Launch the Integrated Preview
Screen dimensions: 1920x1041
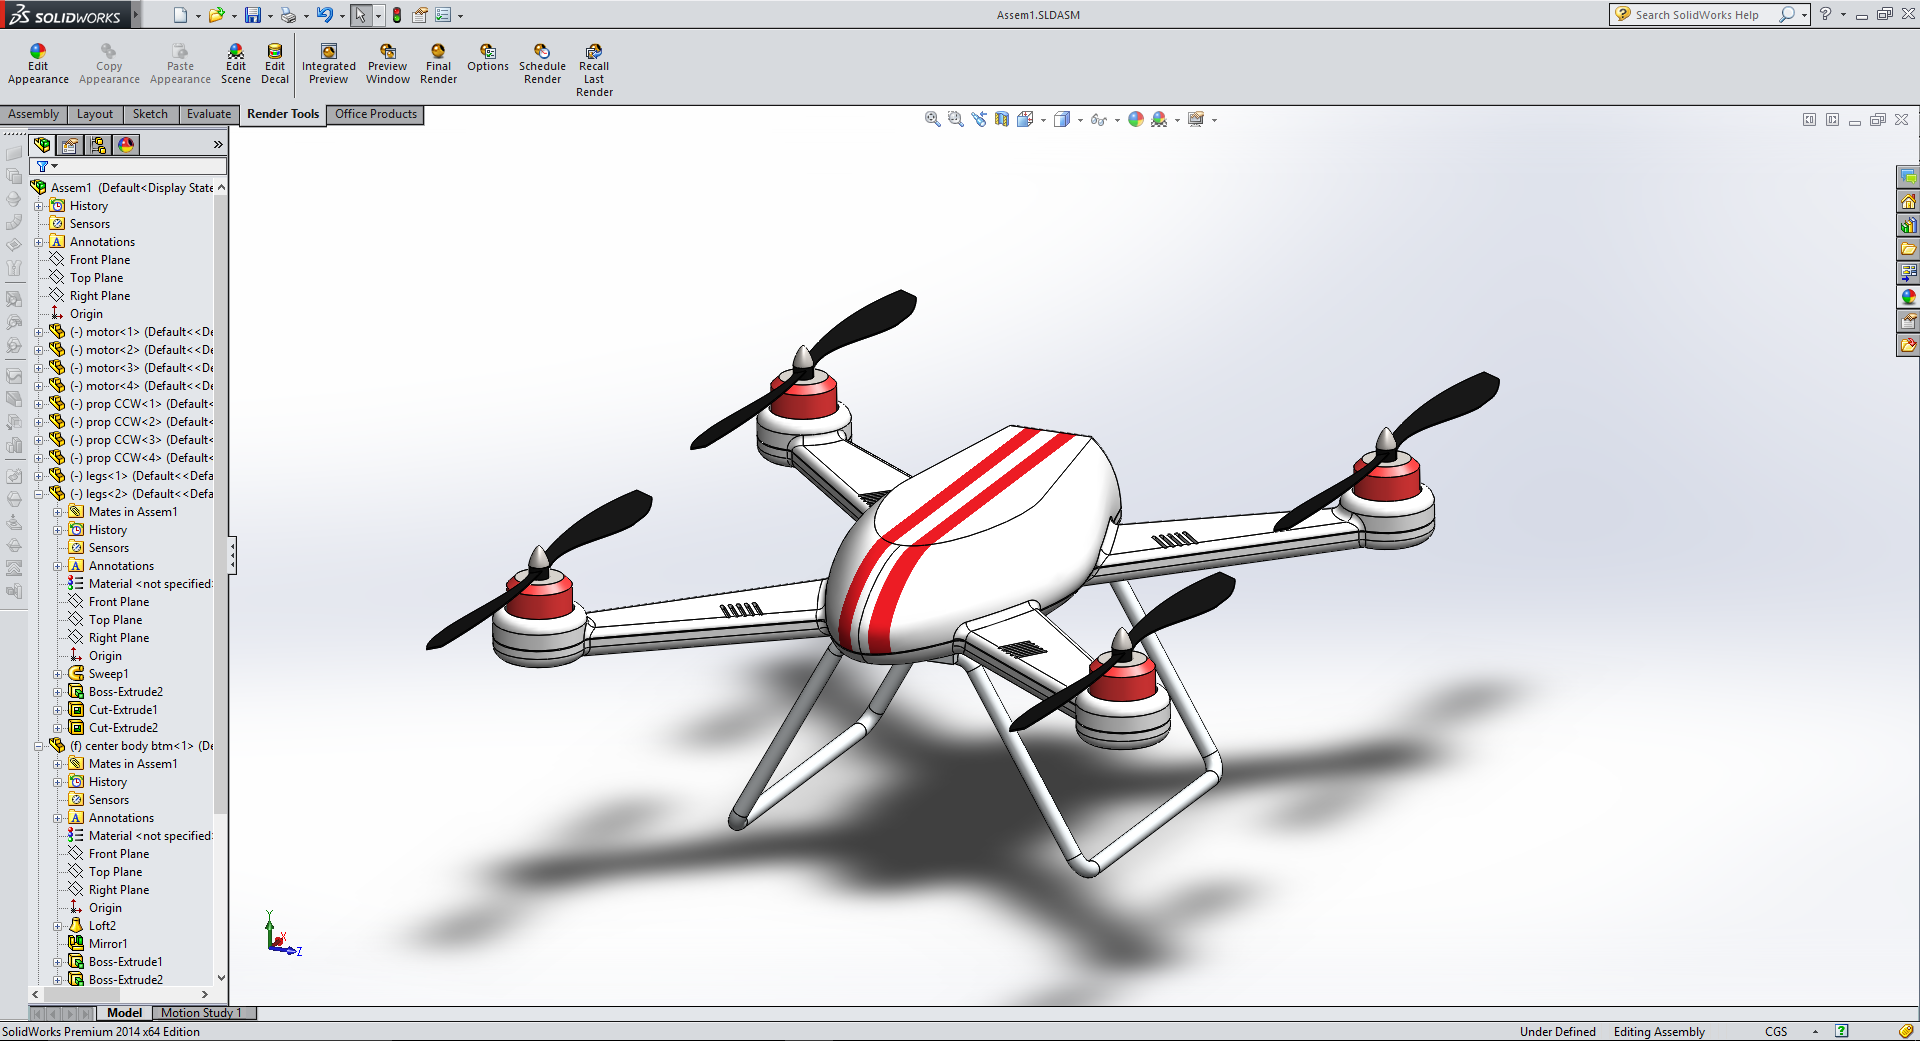pyautogui.click(x=328, y=64)
